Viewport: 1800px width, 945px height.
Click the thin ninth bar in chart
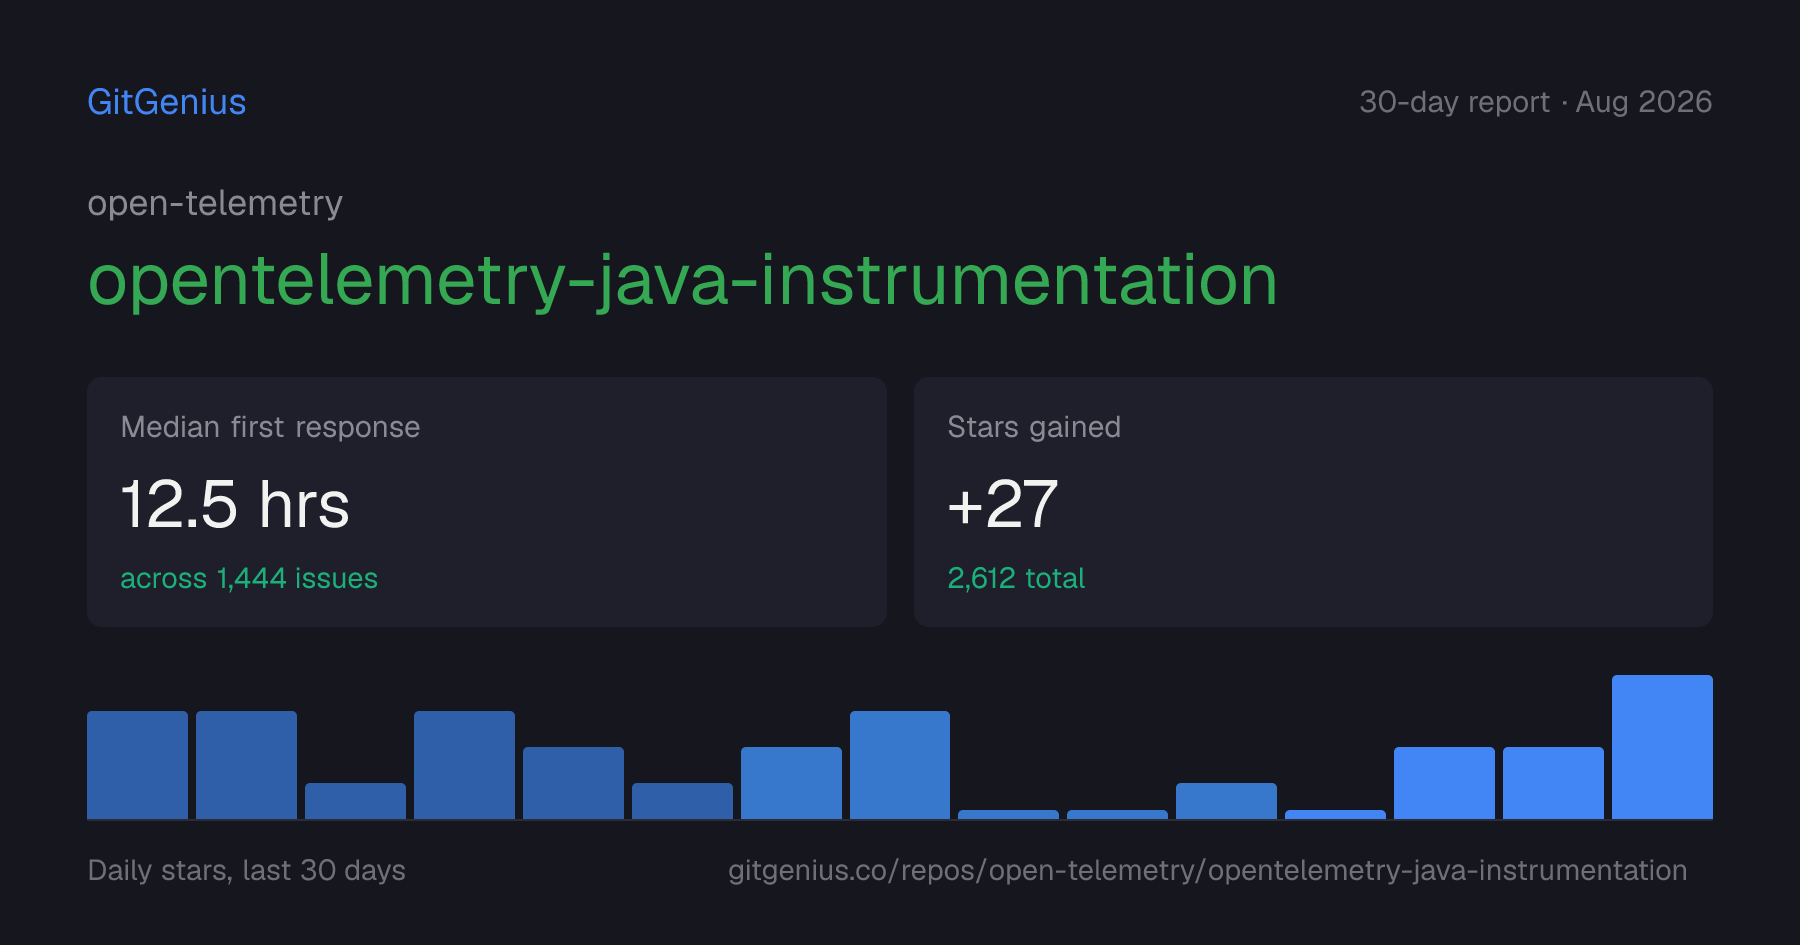point(1008,814)
